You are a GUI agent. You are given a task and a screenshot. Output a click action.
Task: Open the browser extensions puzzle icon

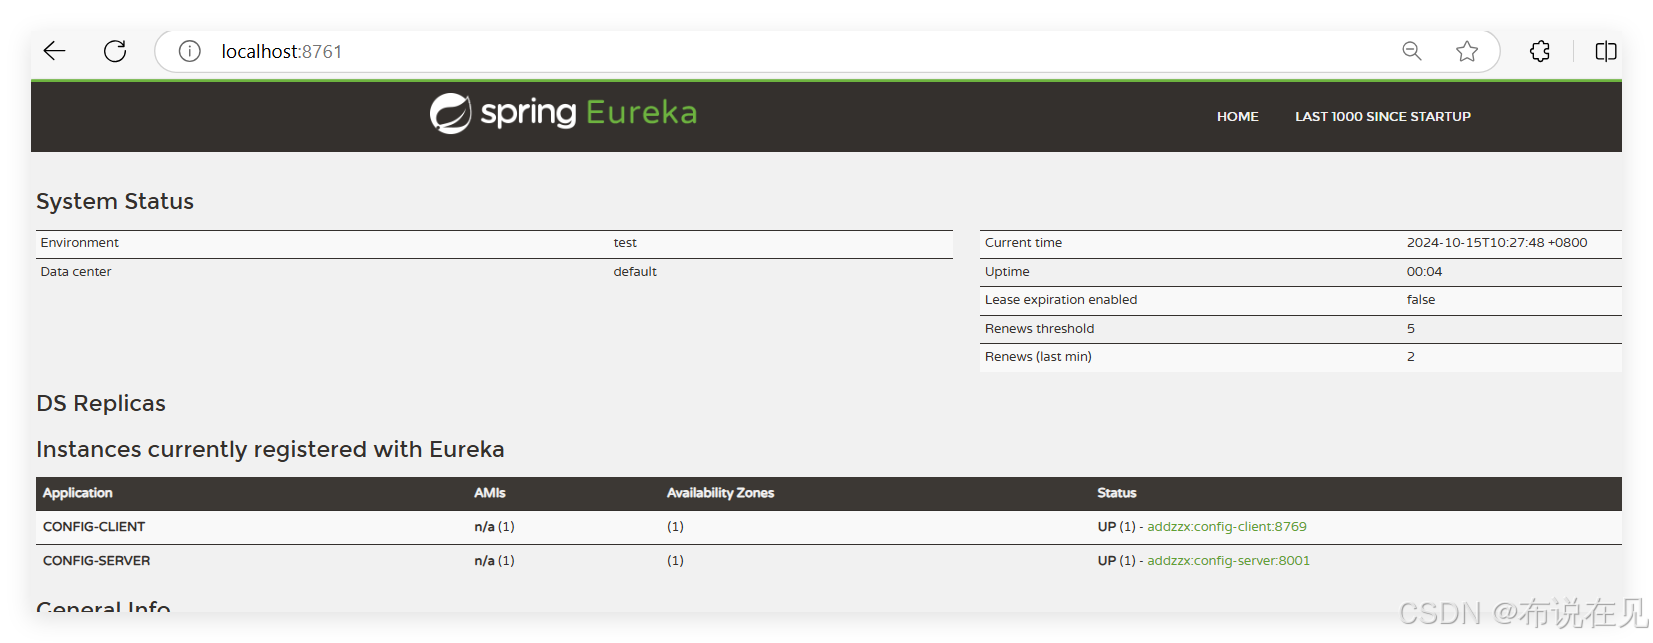[1540, 51]
